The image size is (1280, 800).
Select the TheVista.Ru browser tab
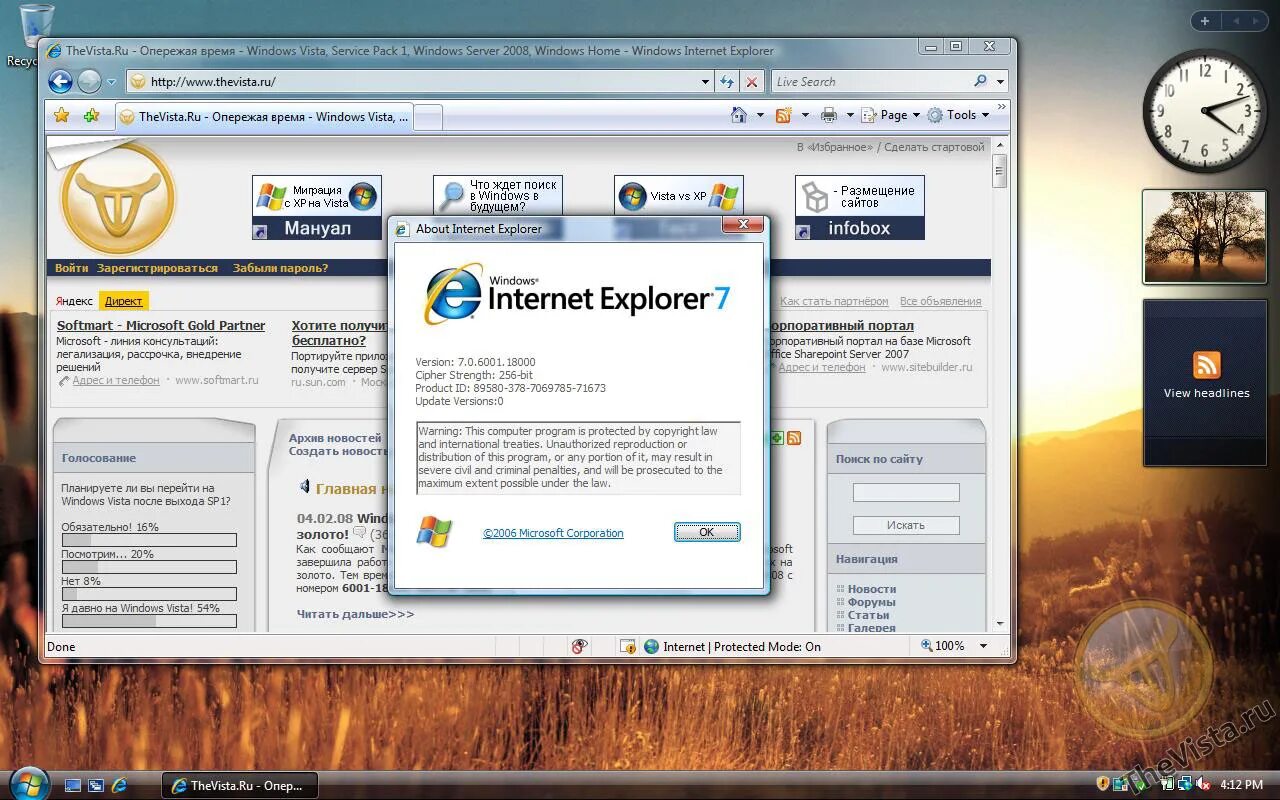click(263, 117)
